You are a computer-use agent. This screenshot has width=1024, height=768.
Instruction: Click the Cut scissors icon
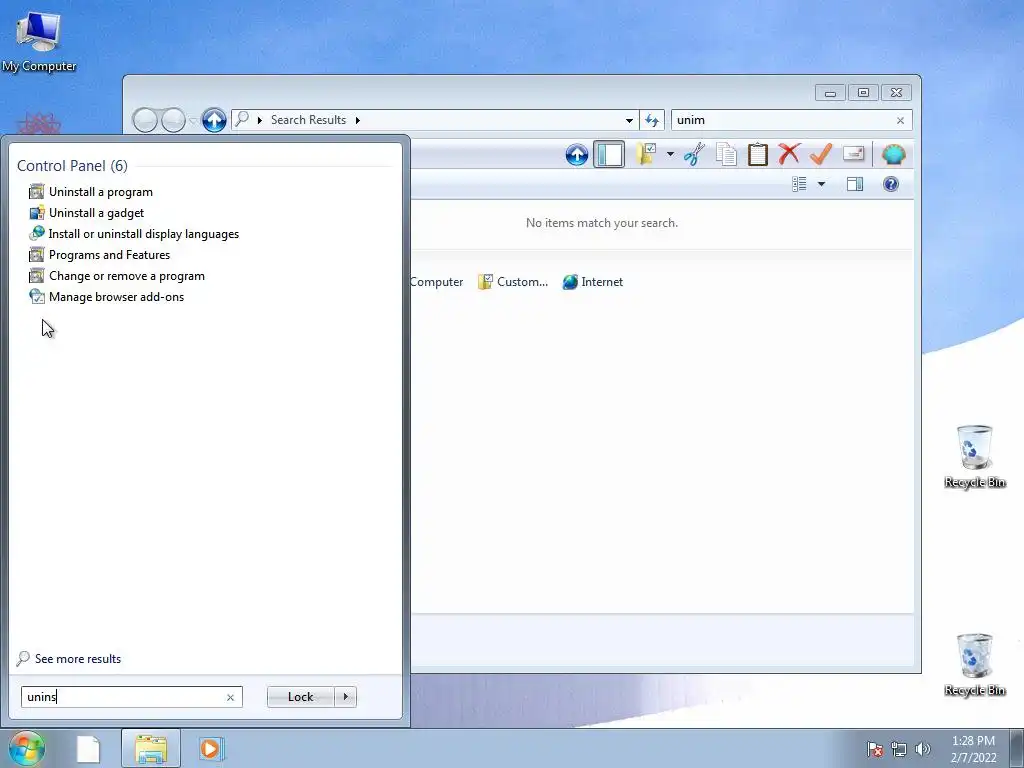694,155
